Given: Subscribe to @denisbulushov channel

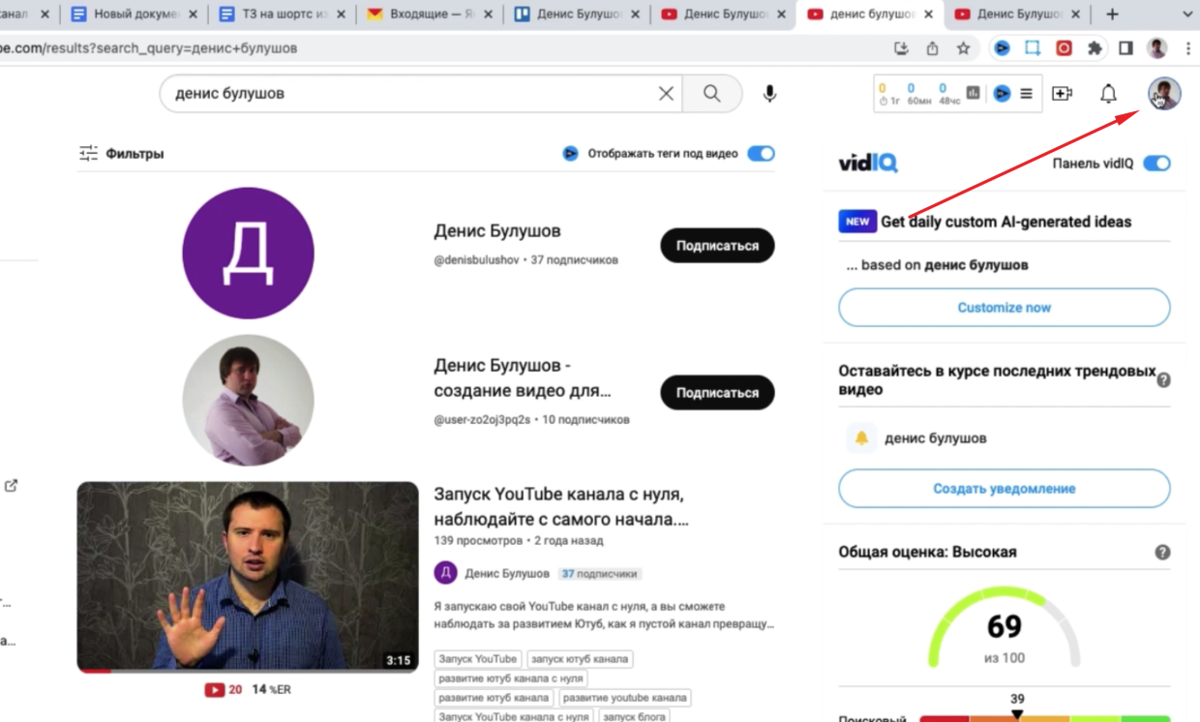Looking at the screenshot, I should pos(717,245).
